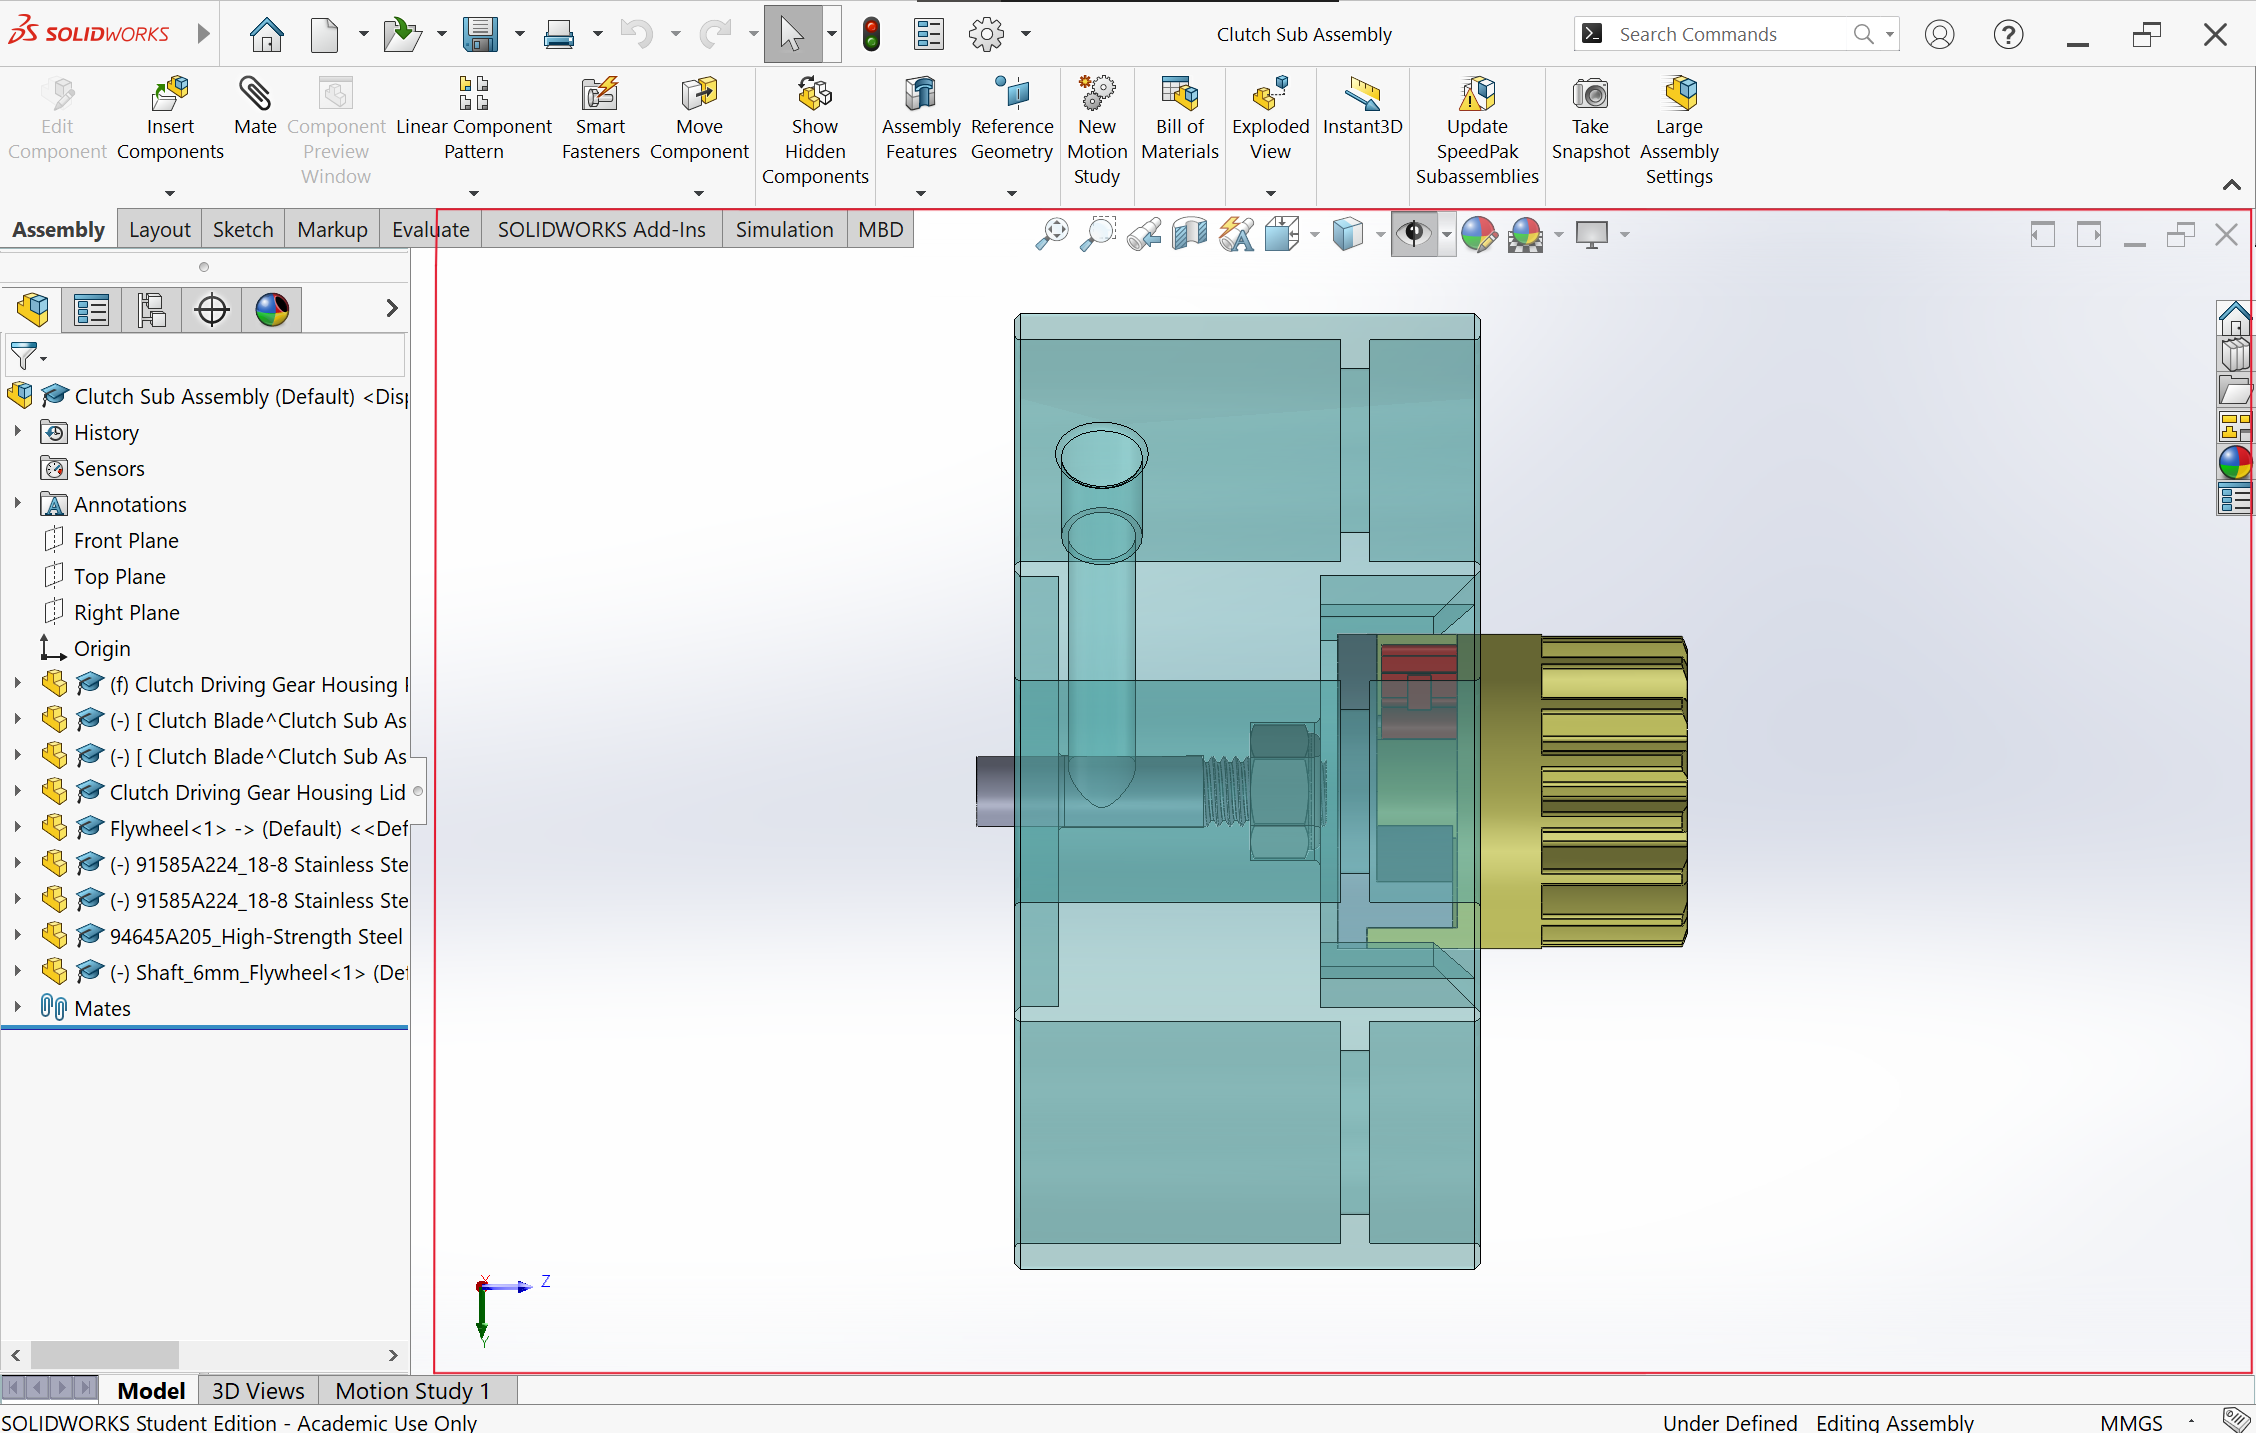
Task: Switch to the MBD tab
Action: coord(881,230)
